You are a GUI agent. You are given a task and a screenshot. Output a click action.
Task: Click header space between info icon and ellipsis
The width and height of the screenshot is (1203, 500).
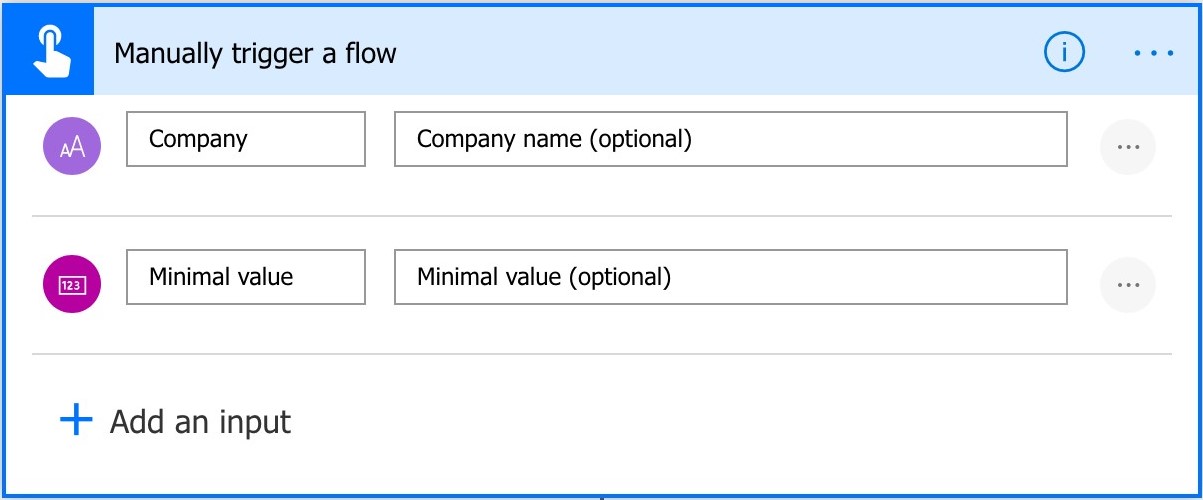coord(1108,52)
